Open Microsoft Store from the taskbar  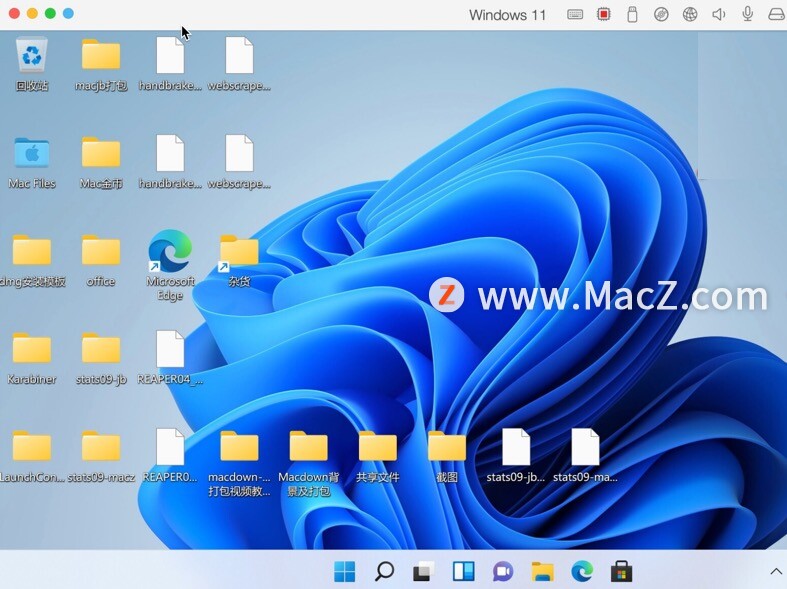621,571
